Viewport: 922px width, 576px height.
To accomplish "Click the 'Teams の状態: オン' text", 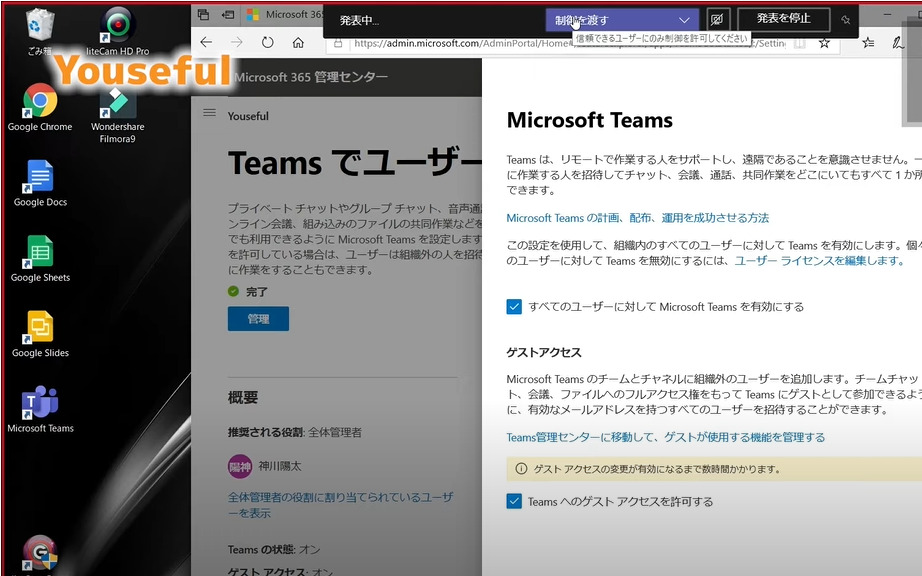I will pyautogui.click(x=274, y=550).
